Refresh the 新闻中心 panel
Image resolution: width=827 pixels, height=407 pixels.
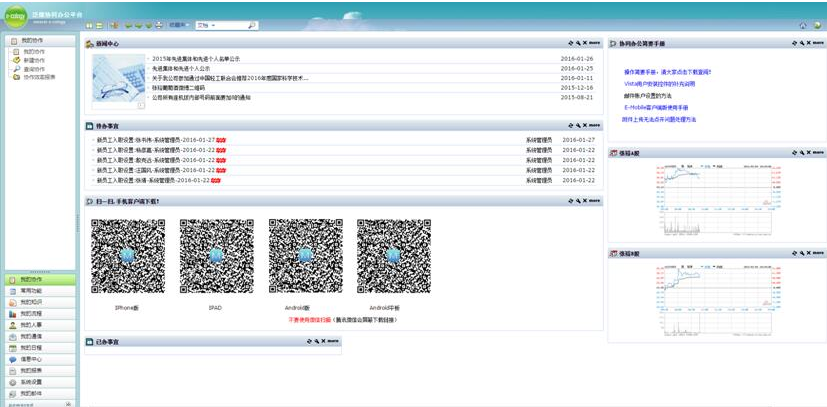click(571, 43)
